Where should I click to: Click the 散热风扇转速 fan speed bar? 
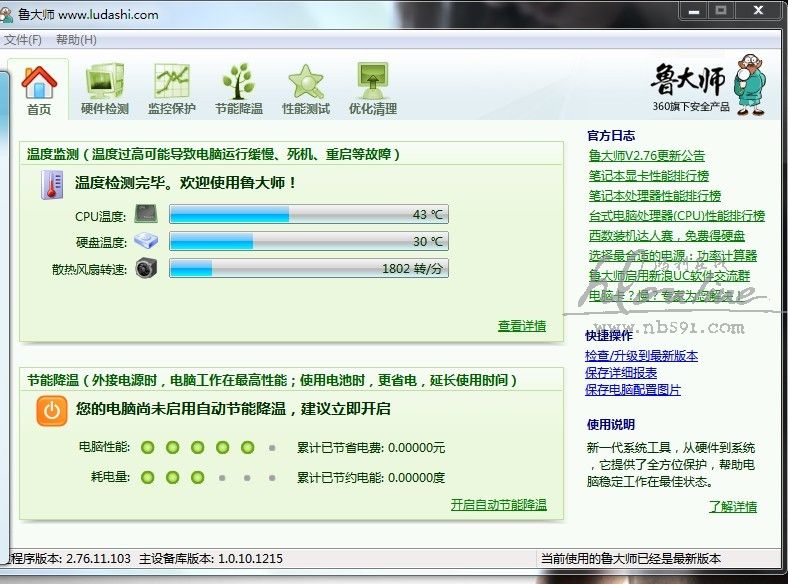tap(308, 269)
